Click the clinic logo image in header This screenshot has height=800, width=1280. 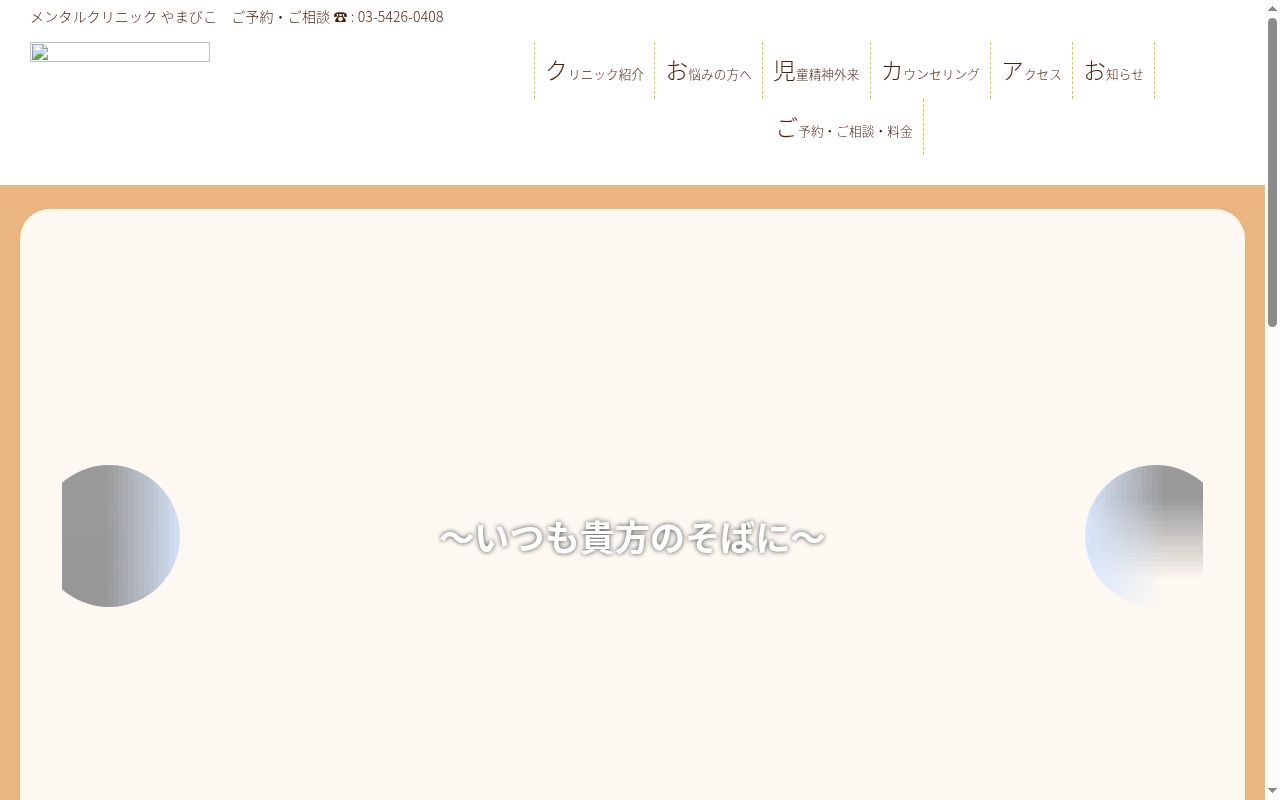(120, 52)
